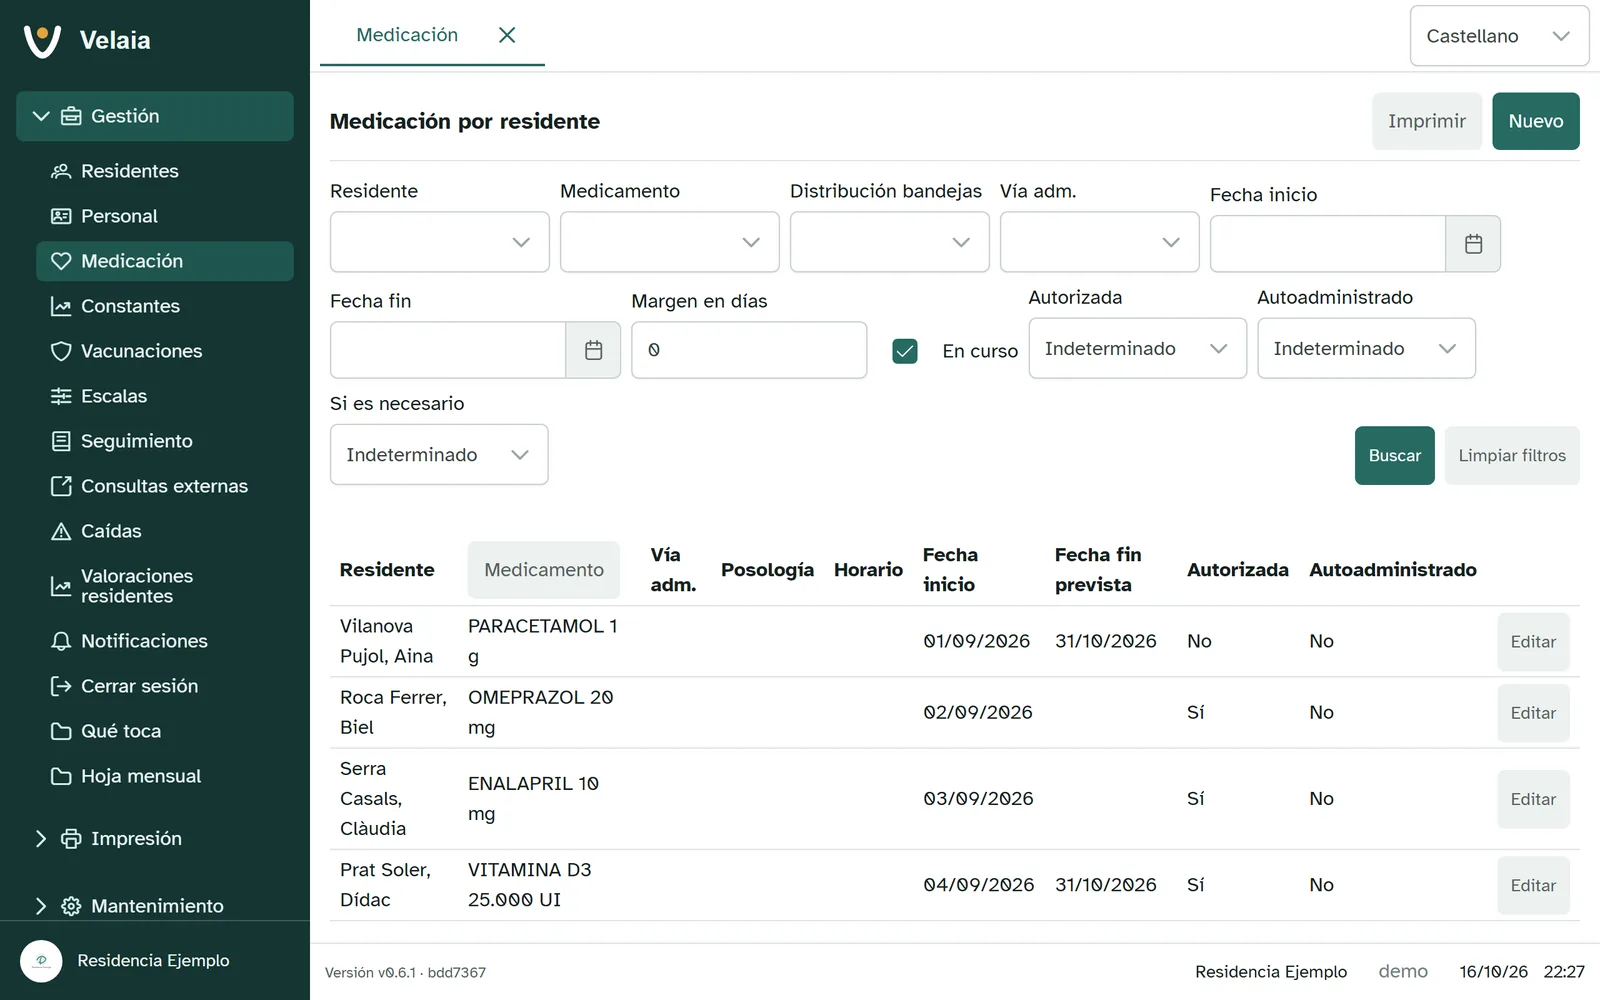Open the Si es necesario dropdown
This screenshot has width=1600, height=1000.
click(439, 455)
